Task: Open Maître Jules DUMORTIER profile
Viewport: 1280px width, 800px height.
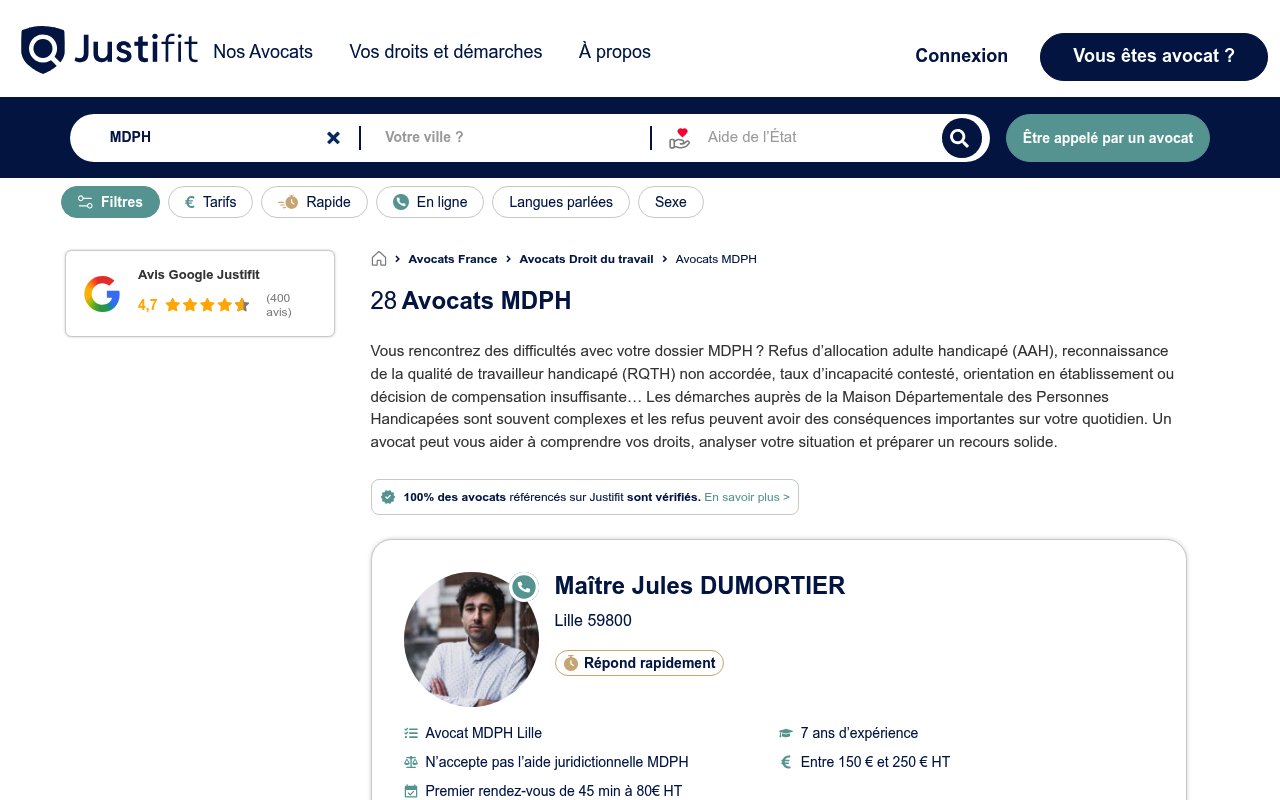Action: click(700, 586)
